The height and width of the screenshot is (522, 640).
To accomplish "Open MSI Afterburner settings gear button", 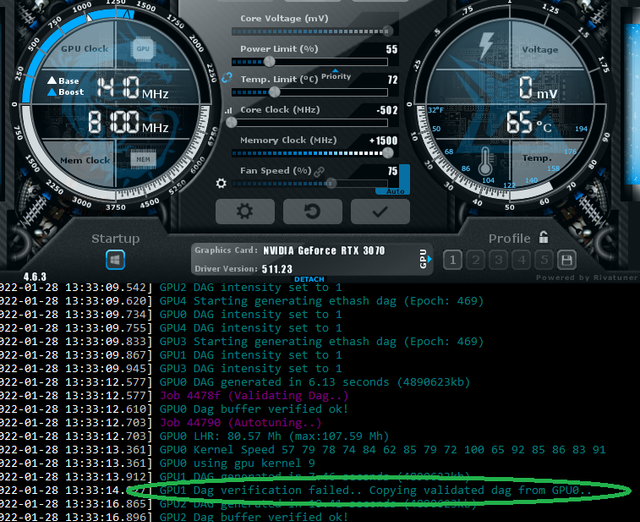I will coord(245,211).
